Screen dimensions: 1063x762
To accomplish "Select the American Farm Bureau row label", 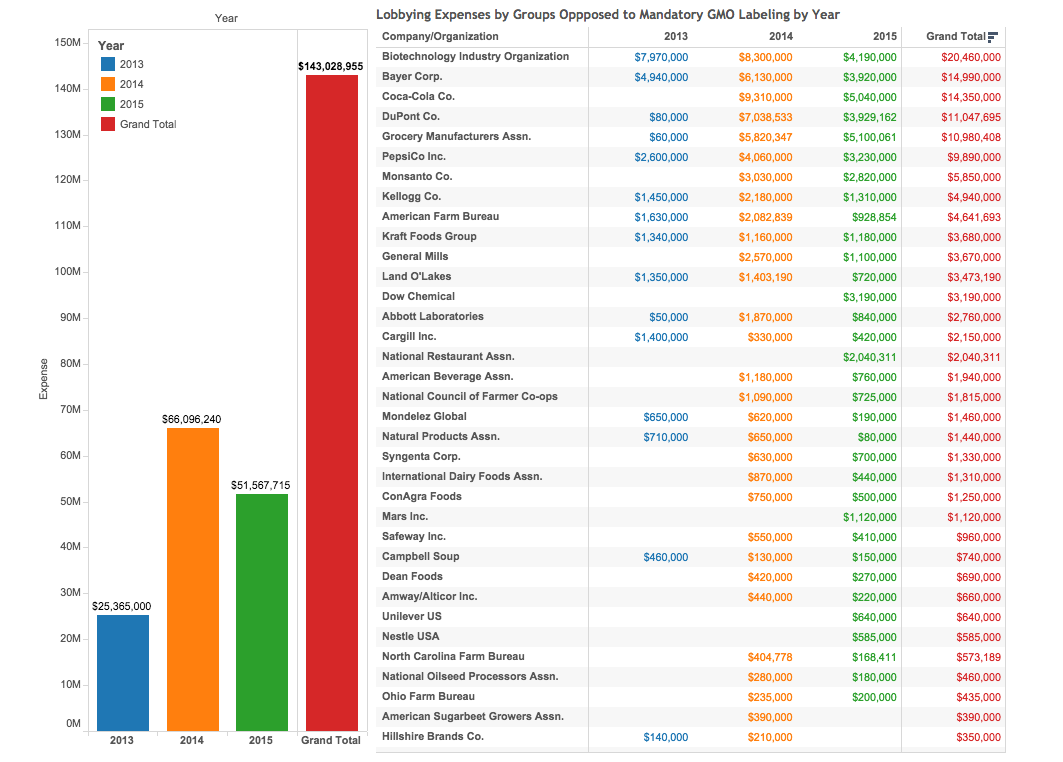I will point(441,217).
